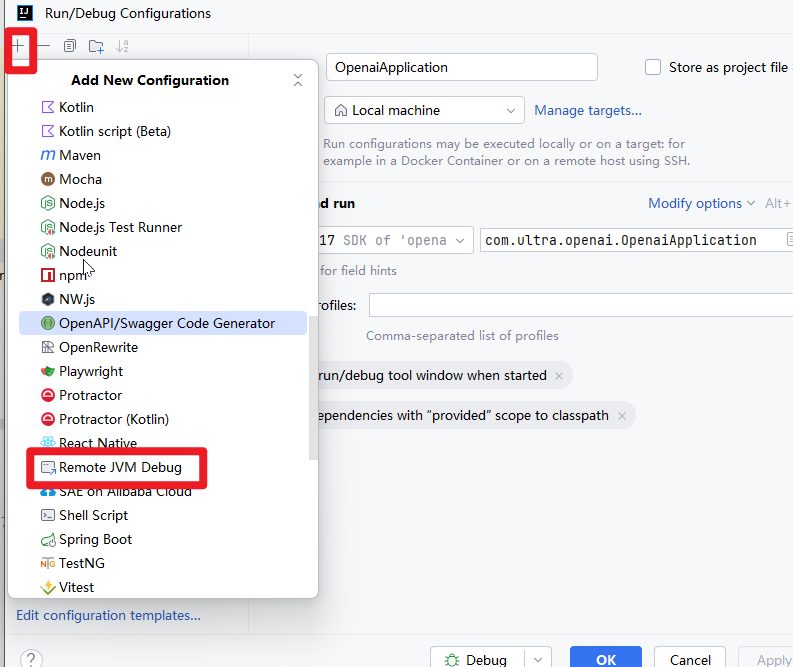Open the 17 SDK module dropdown
This screenshot has width=793, height=667.
[394, 240]
